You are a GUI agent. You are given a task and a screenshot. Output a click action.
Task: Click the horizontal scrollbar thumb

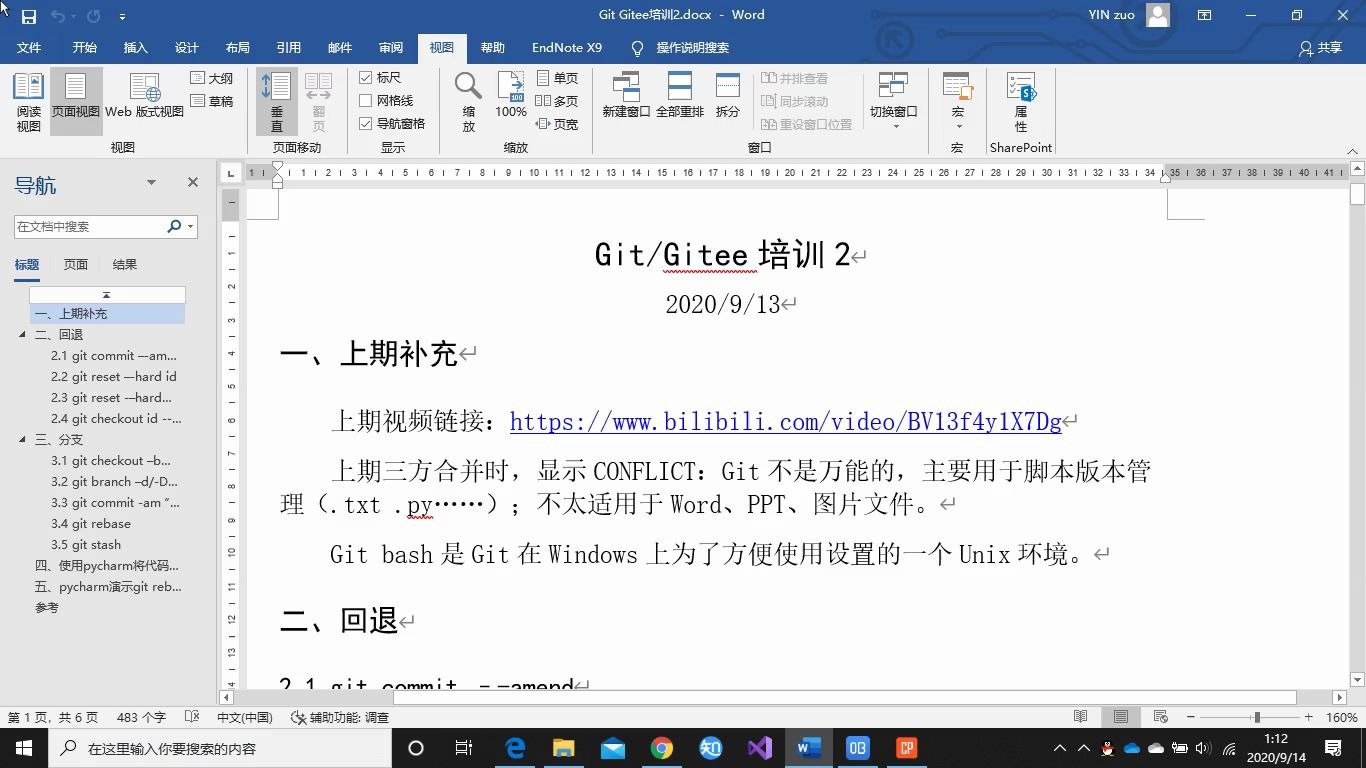point(844,697)
